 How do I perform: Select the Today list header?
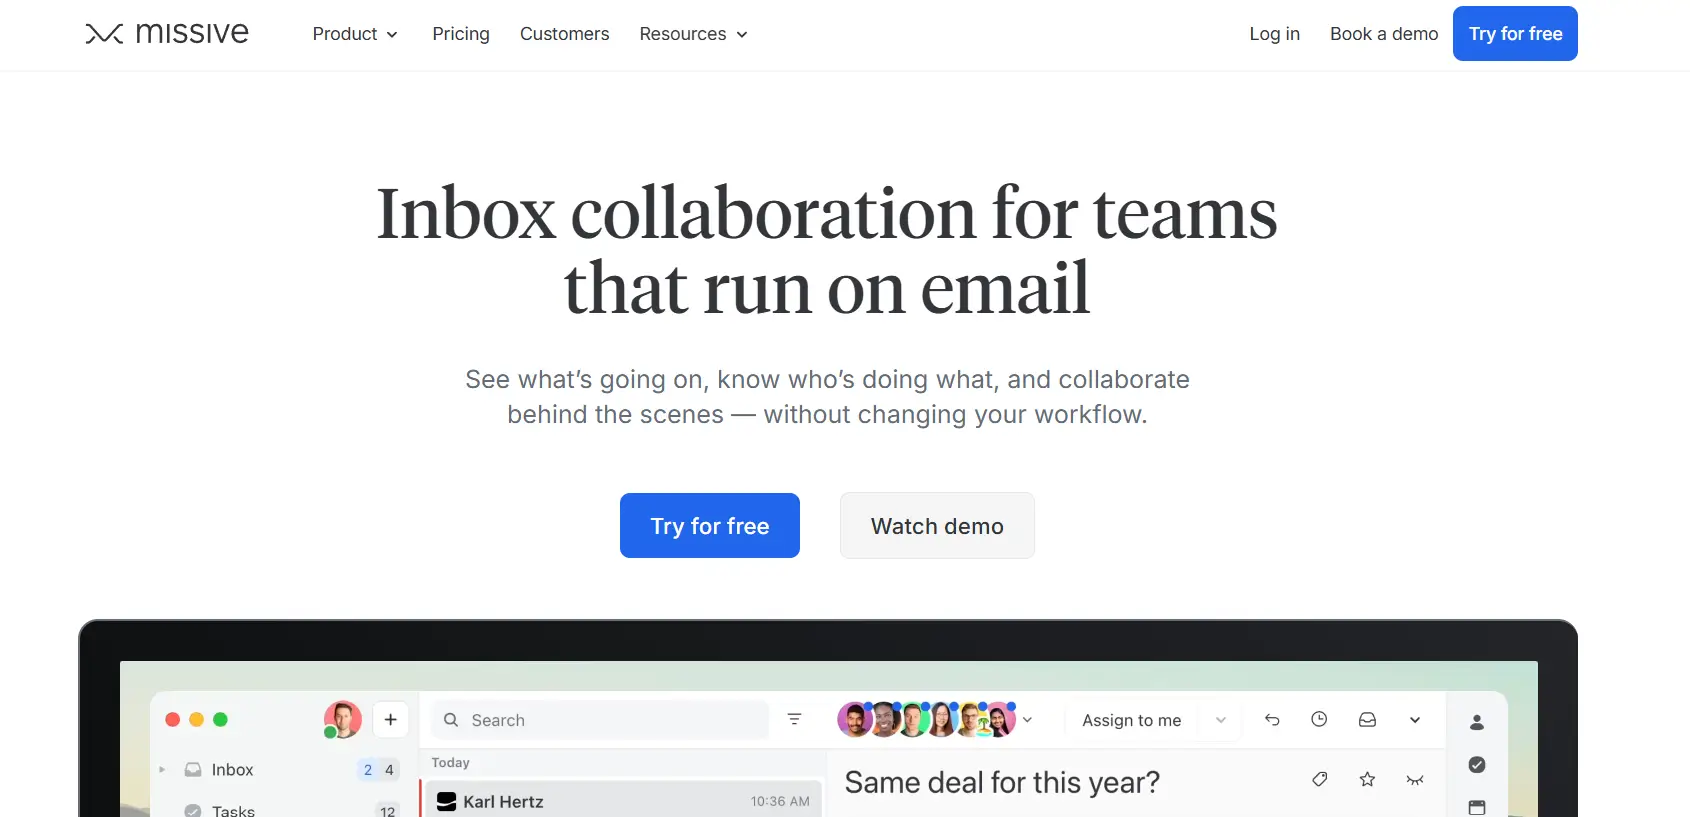(x=450, y=762)
